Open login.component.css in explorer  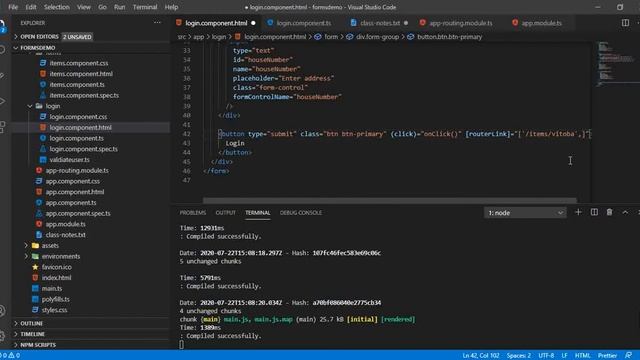[78, 117]
